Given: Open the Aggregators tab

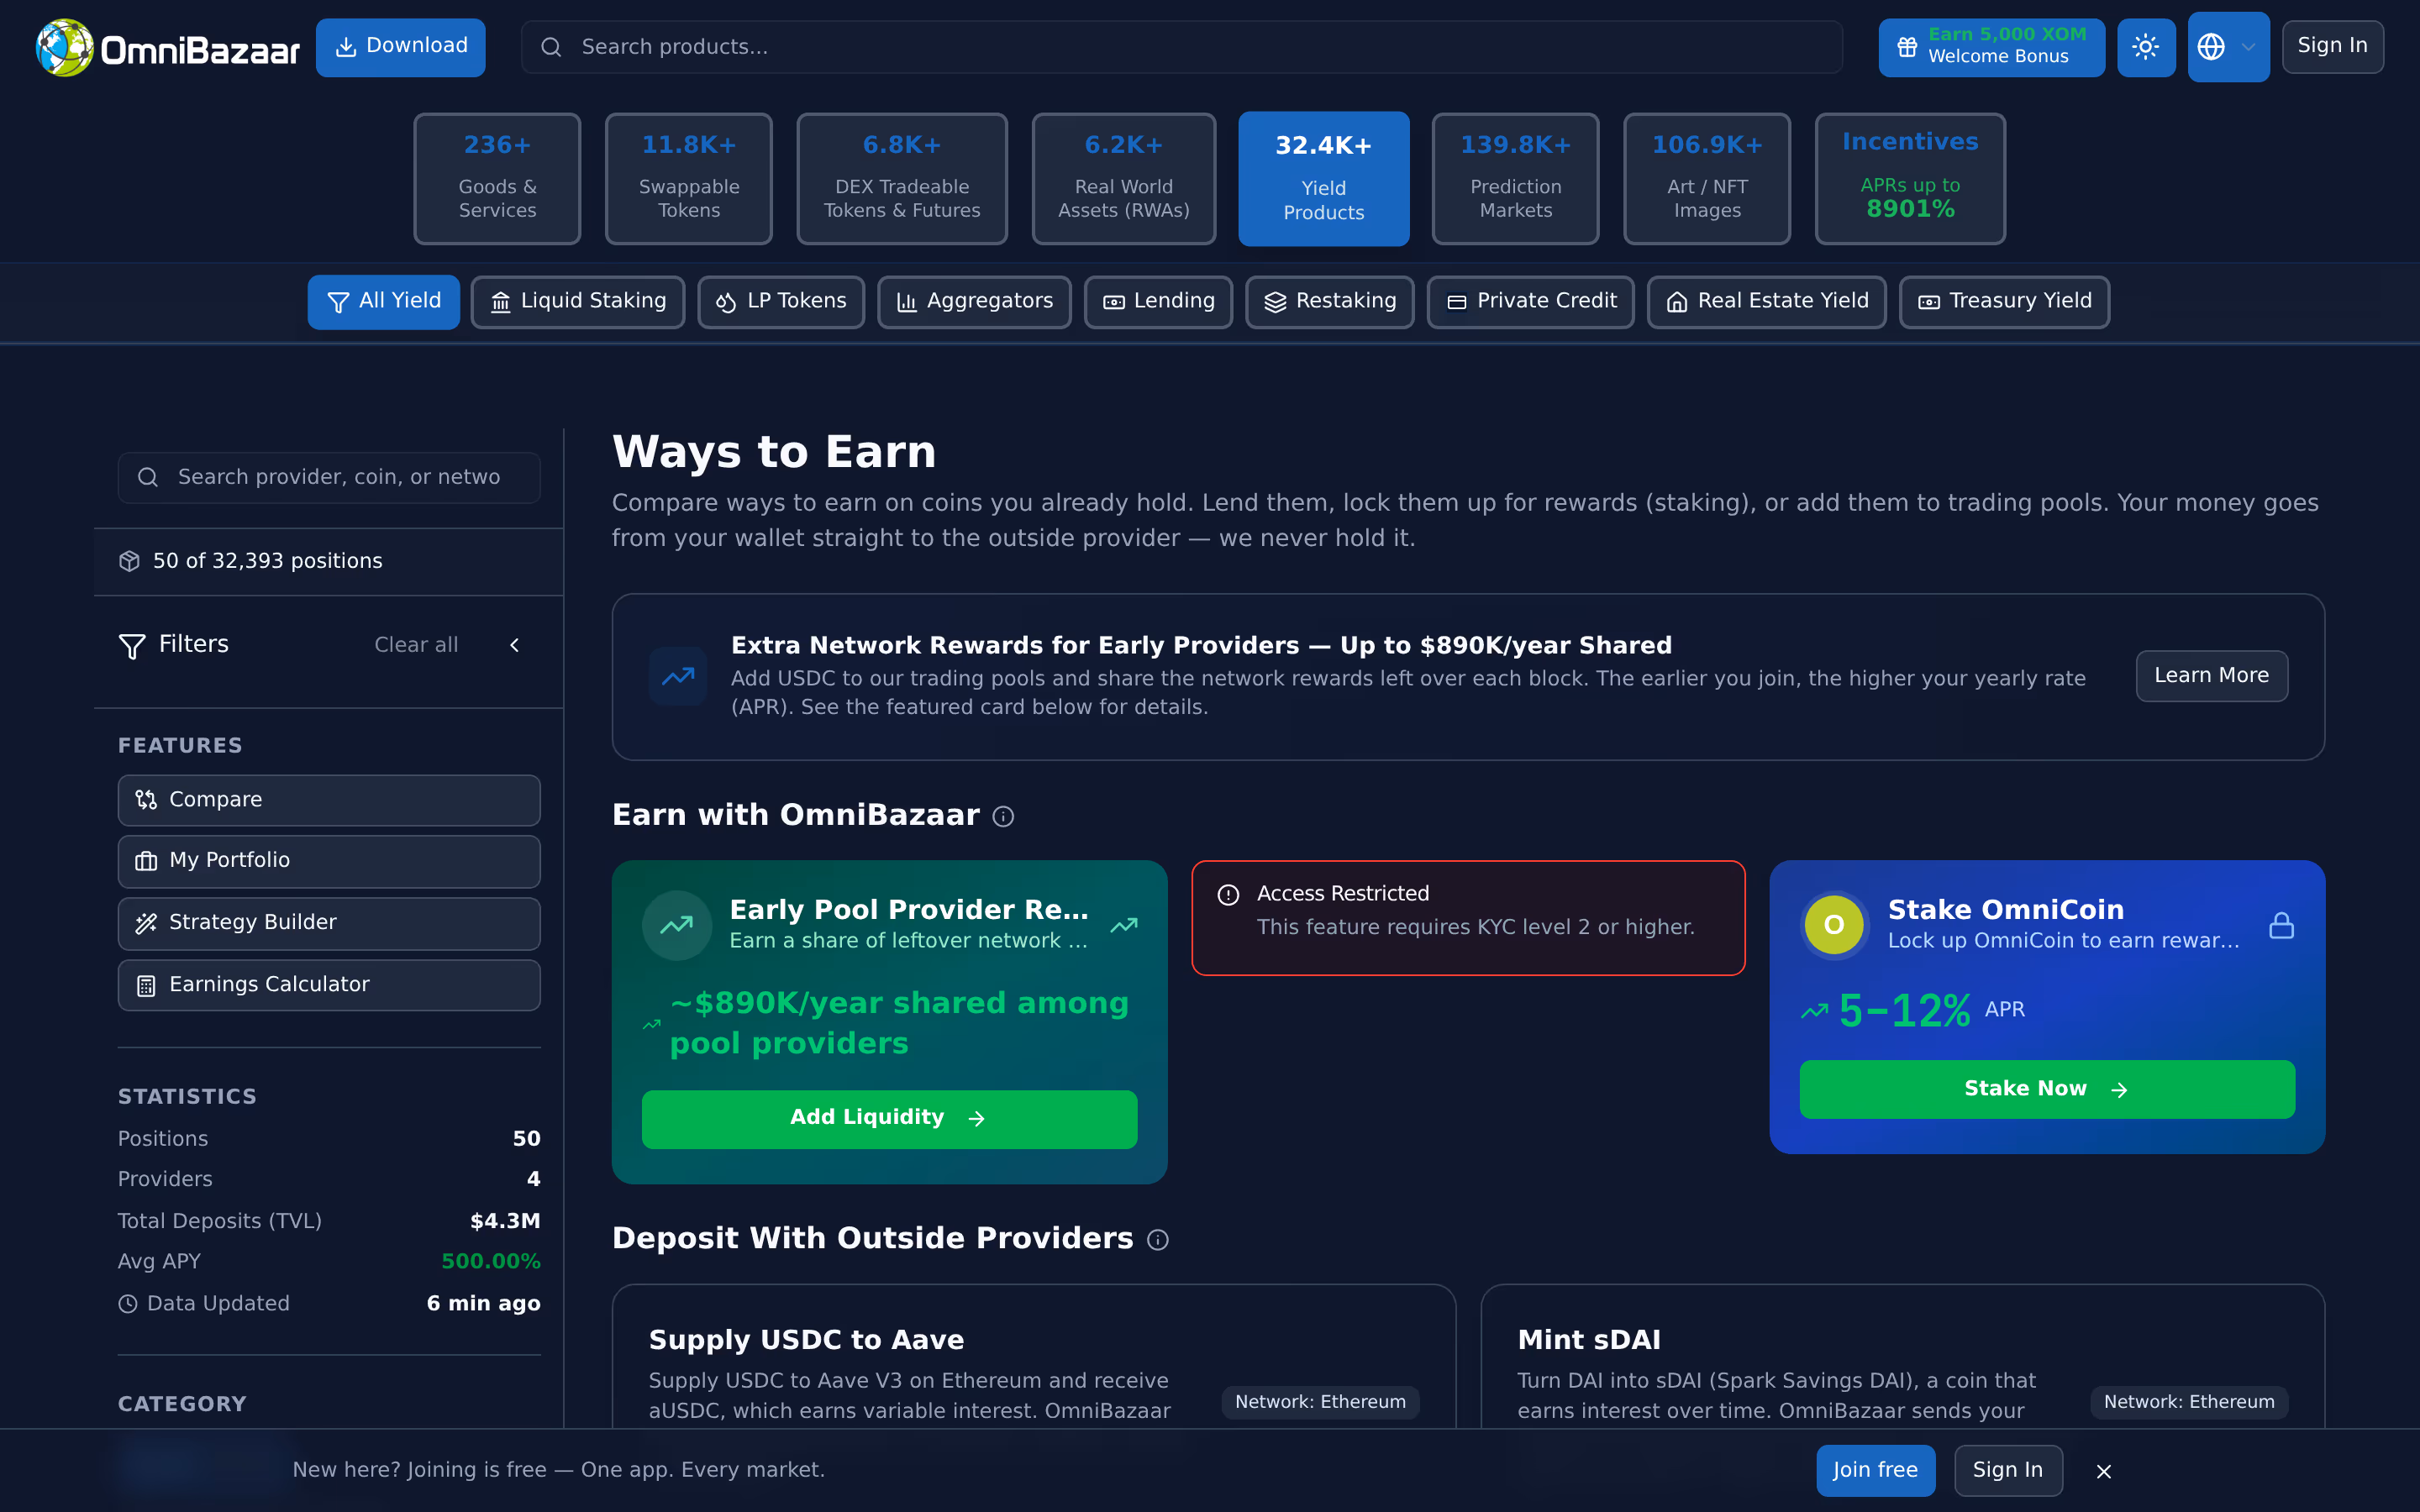Looking at the screenshot, I should tap(974, 302).
